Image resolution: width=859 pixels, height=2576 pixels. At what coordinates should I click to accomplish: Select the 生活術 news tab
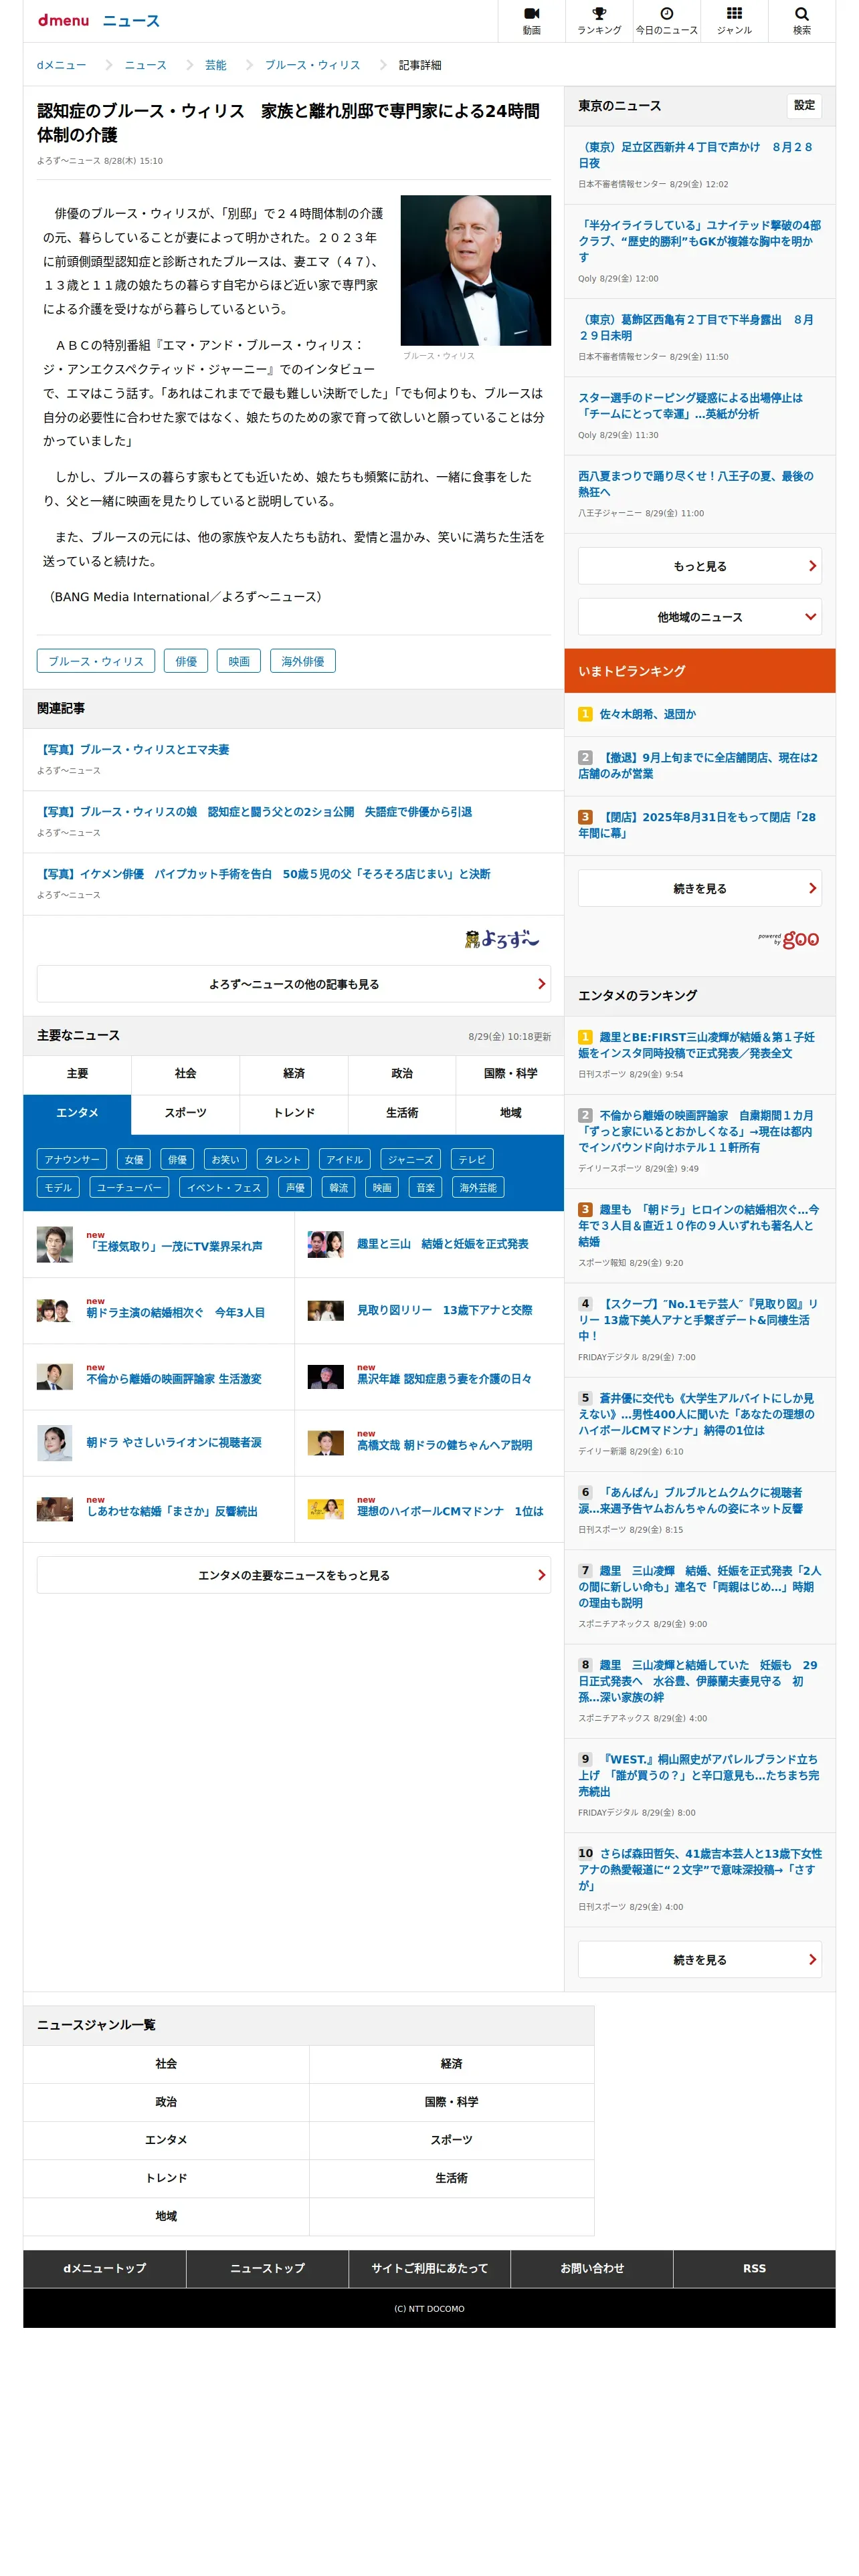402,1113
